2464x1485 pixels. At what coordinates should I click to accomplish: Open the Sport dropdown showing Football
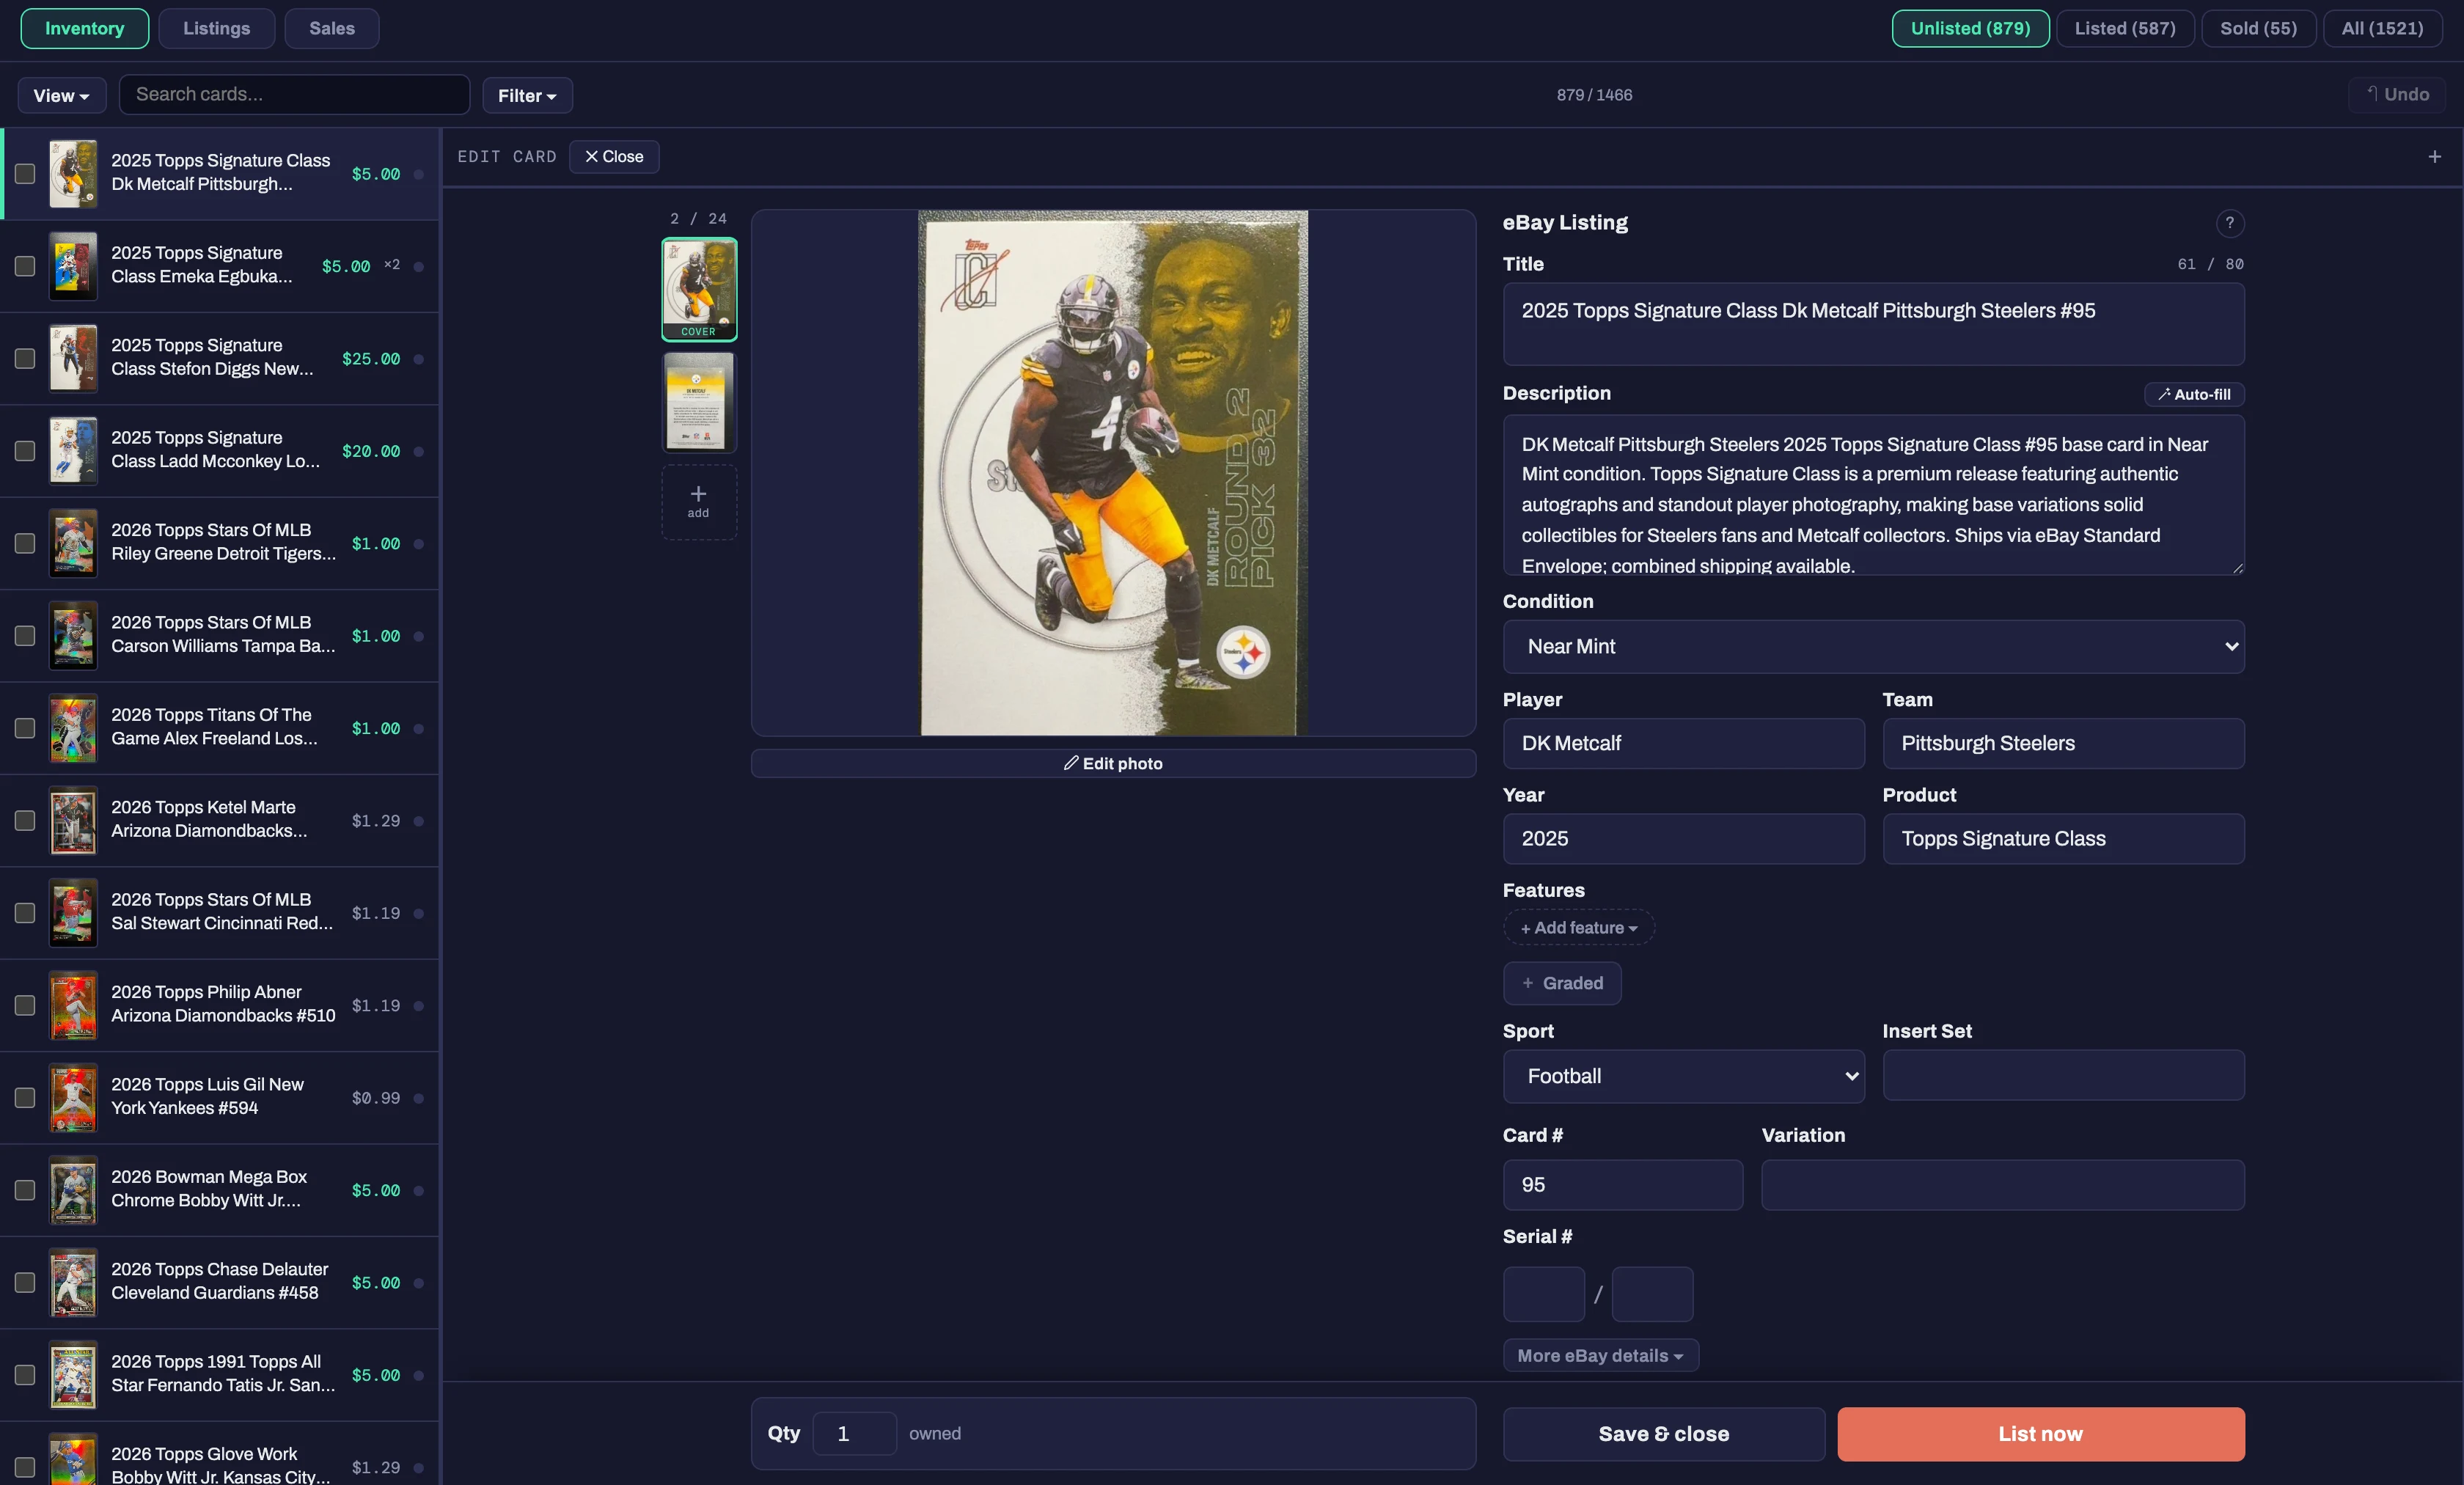(1683, 1076)
